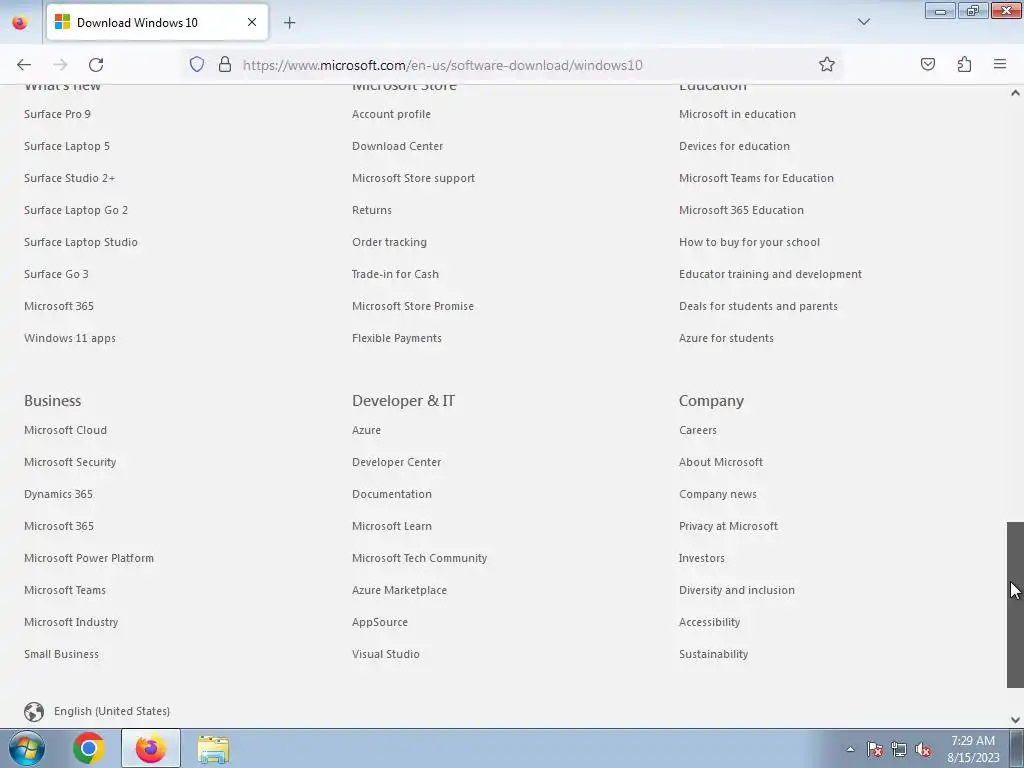Open Microsoft in education link
The height and width of the screenshot is (768, 1024).
737,114
